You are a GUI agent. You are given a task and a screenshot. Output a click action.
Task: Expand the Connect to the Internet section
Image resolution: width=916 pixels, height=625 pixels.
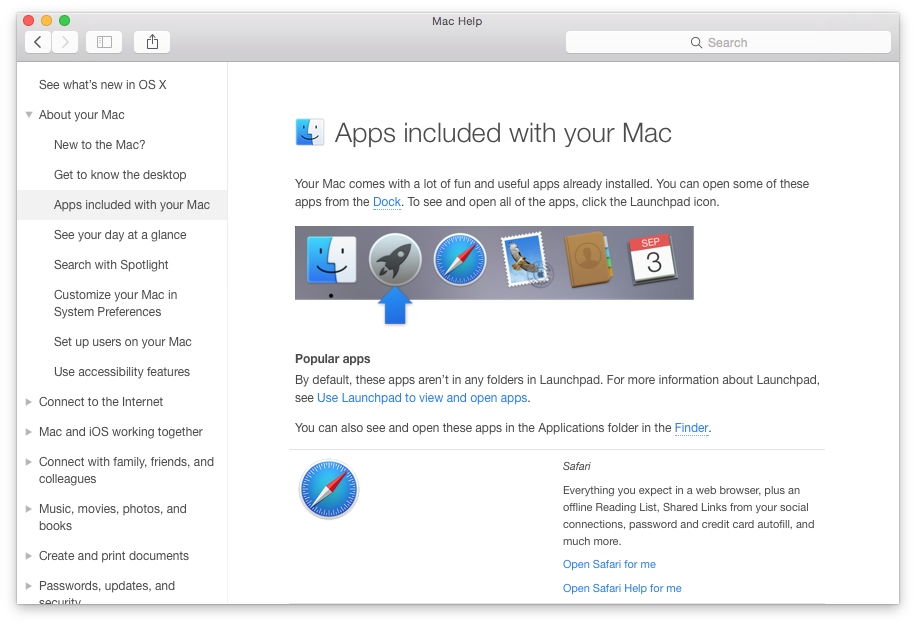29,402
